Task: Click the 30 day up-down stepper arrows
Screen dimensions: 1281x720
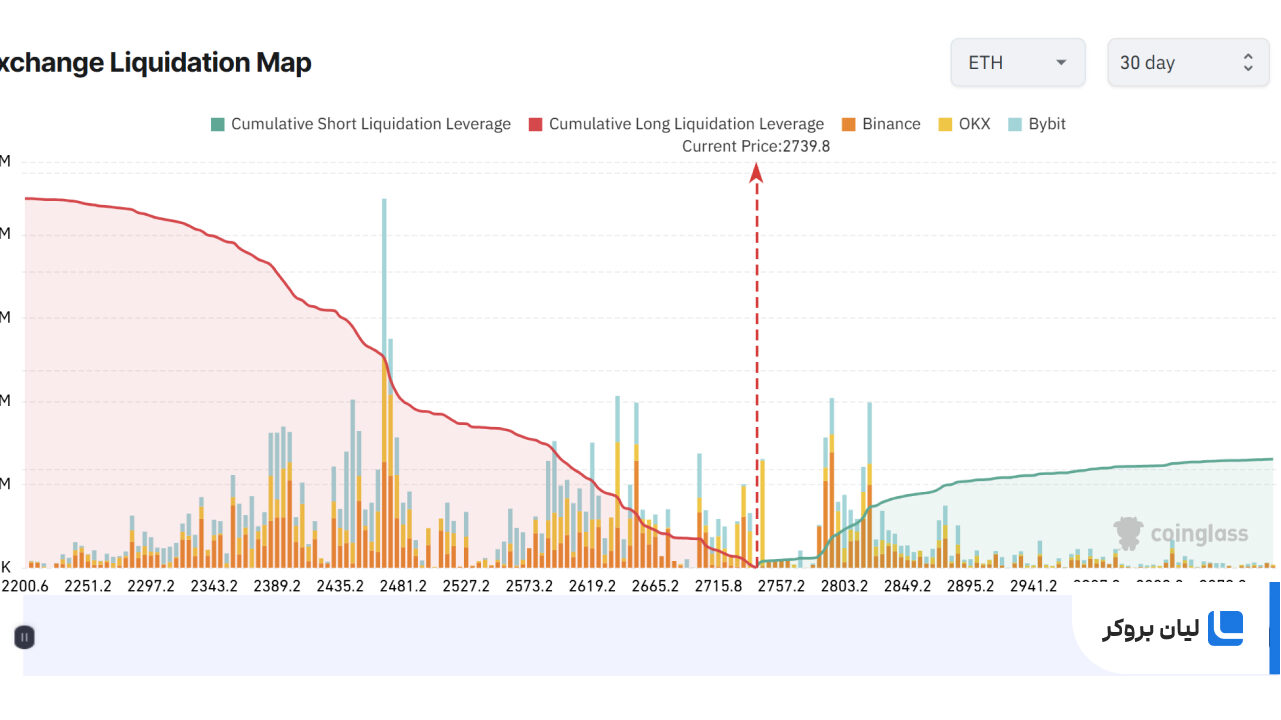Action: tap(1248, 62)
